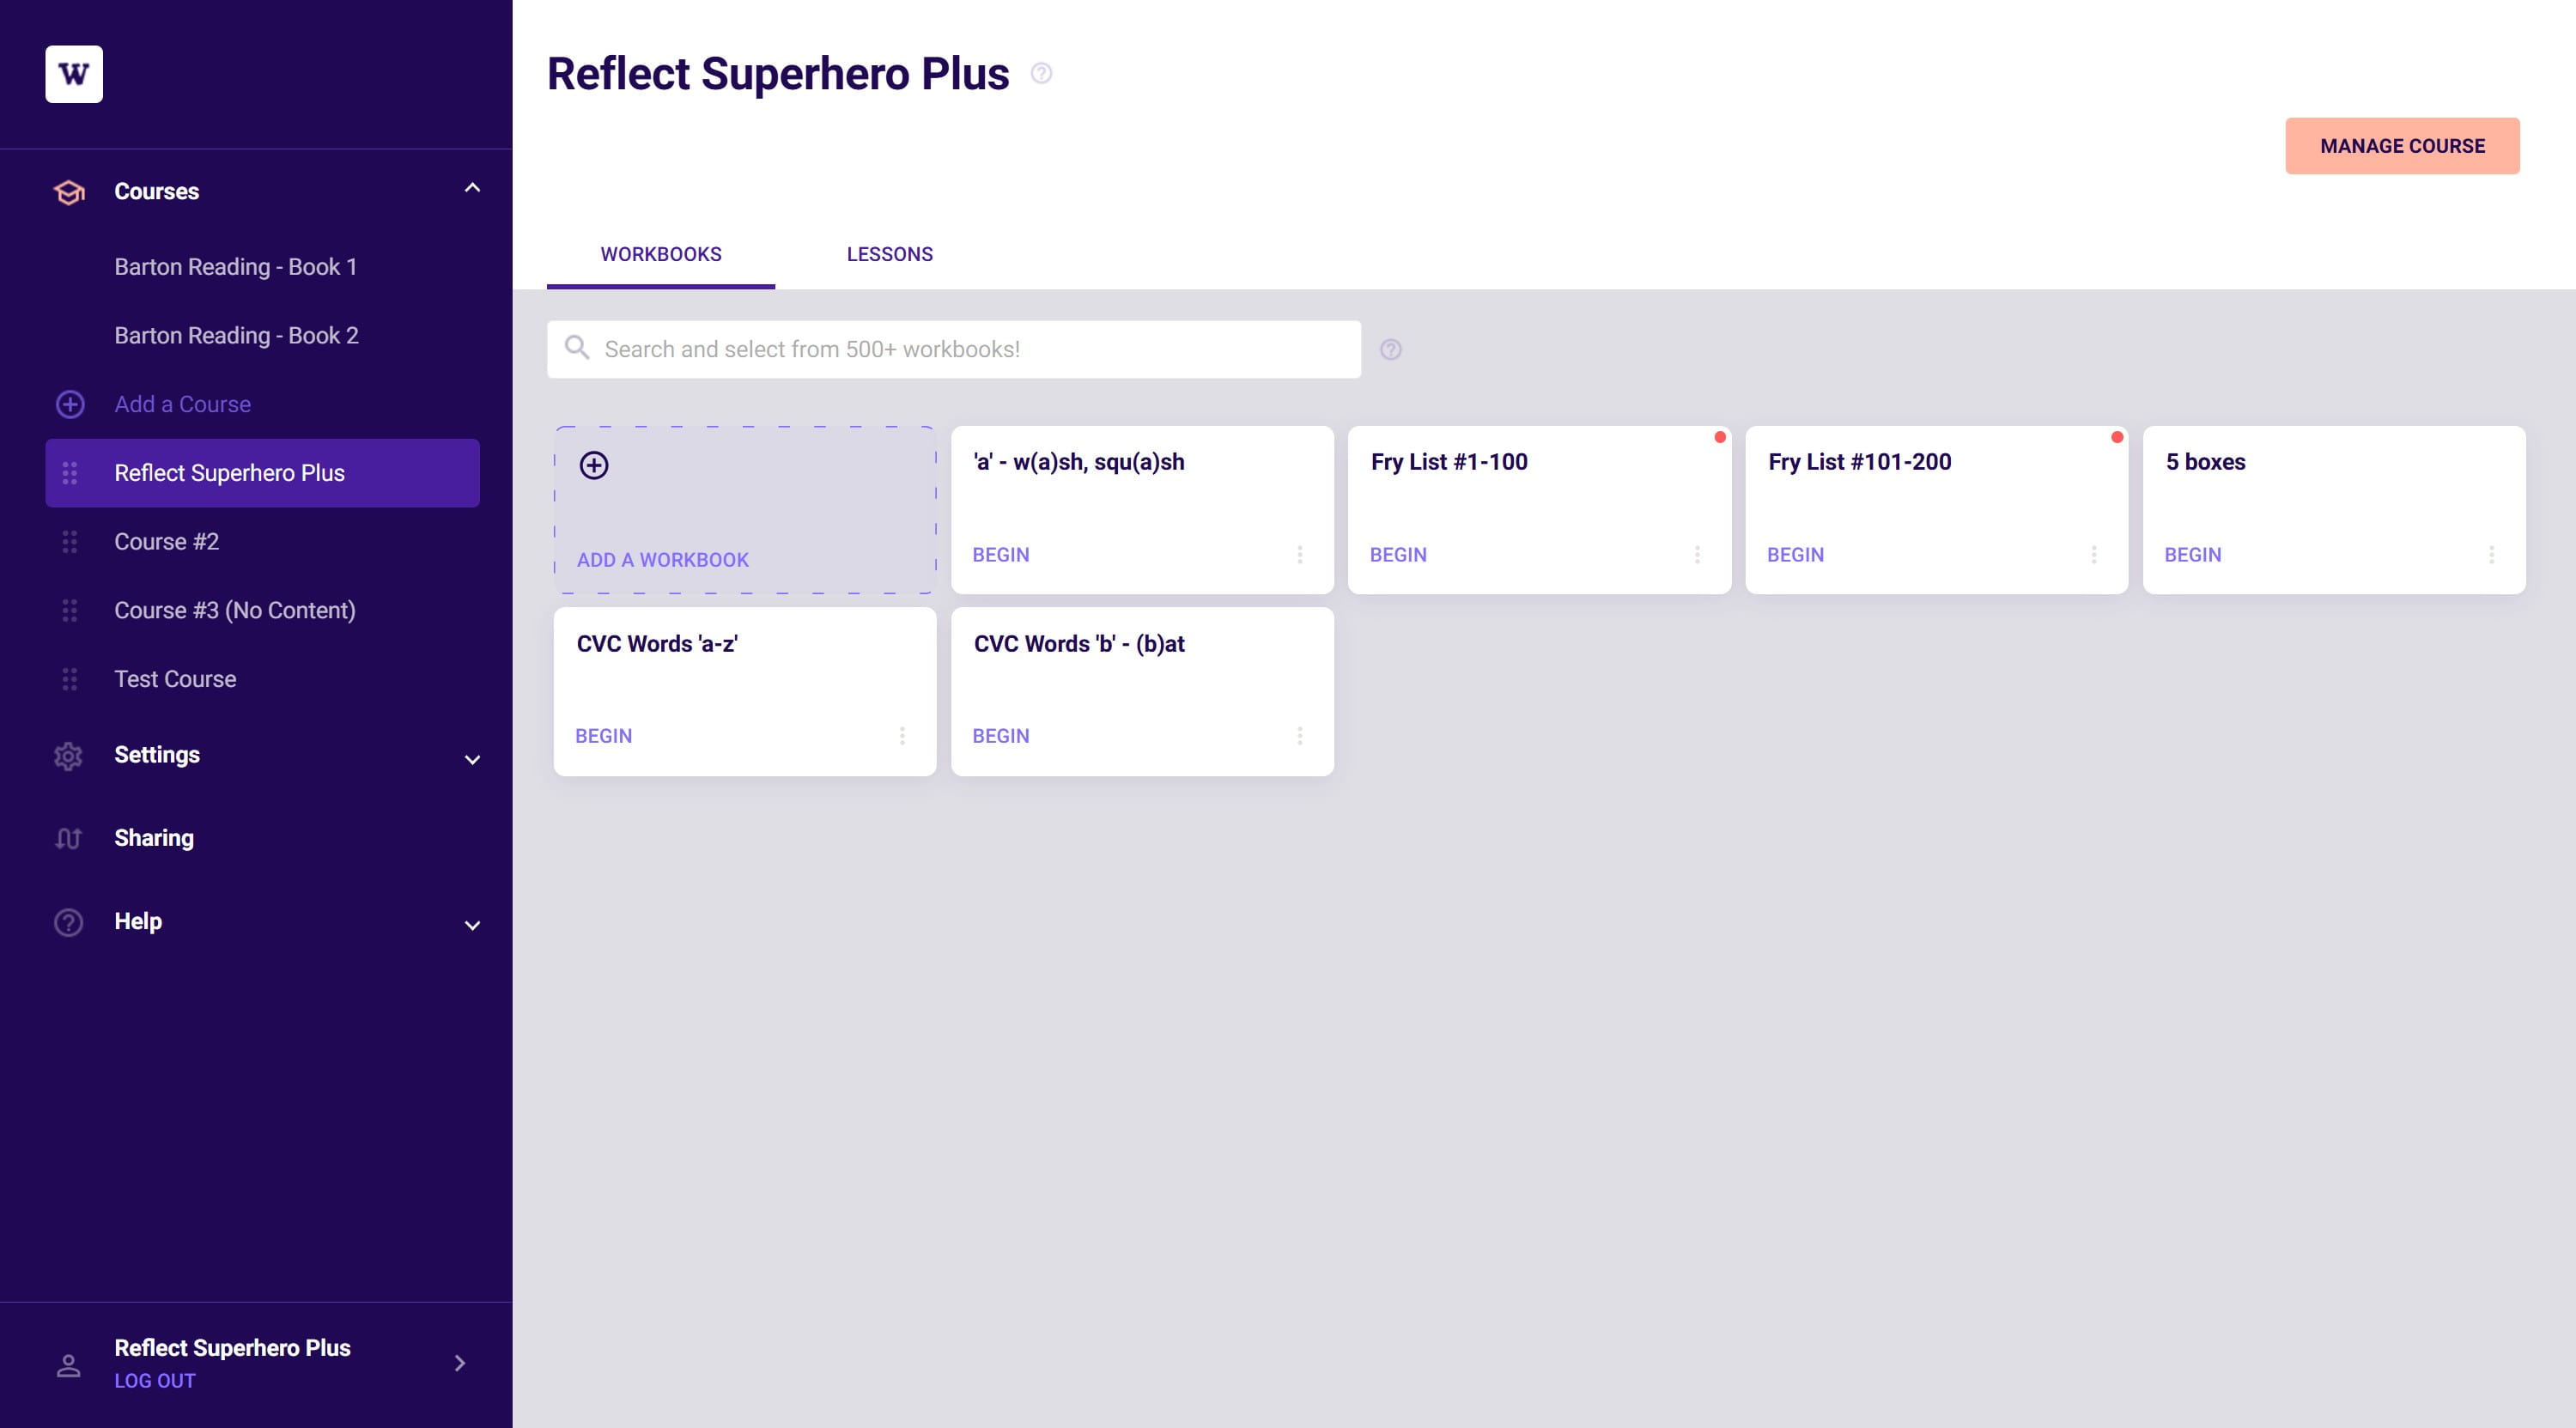Viewport: 2576px width, 1428px height.
Task: Focus the workbook search field
Action: tap(953, 349)
